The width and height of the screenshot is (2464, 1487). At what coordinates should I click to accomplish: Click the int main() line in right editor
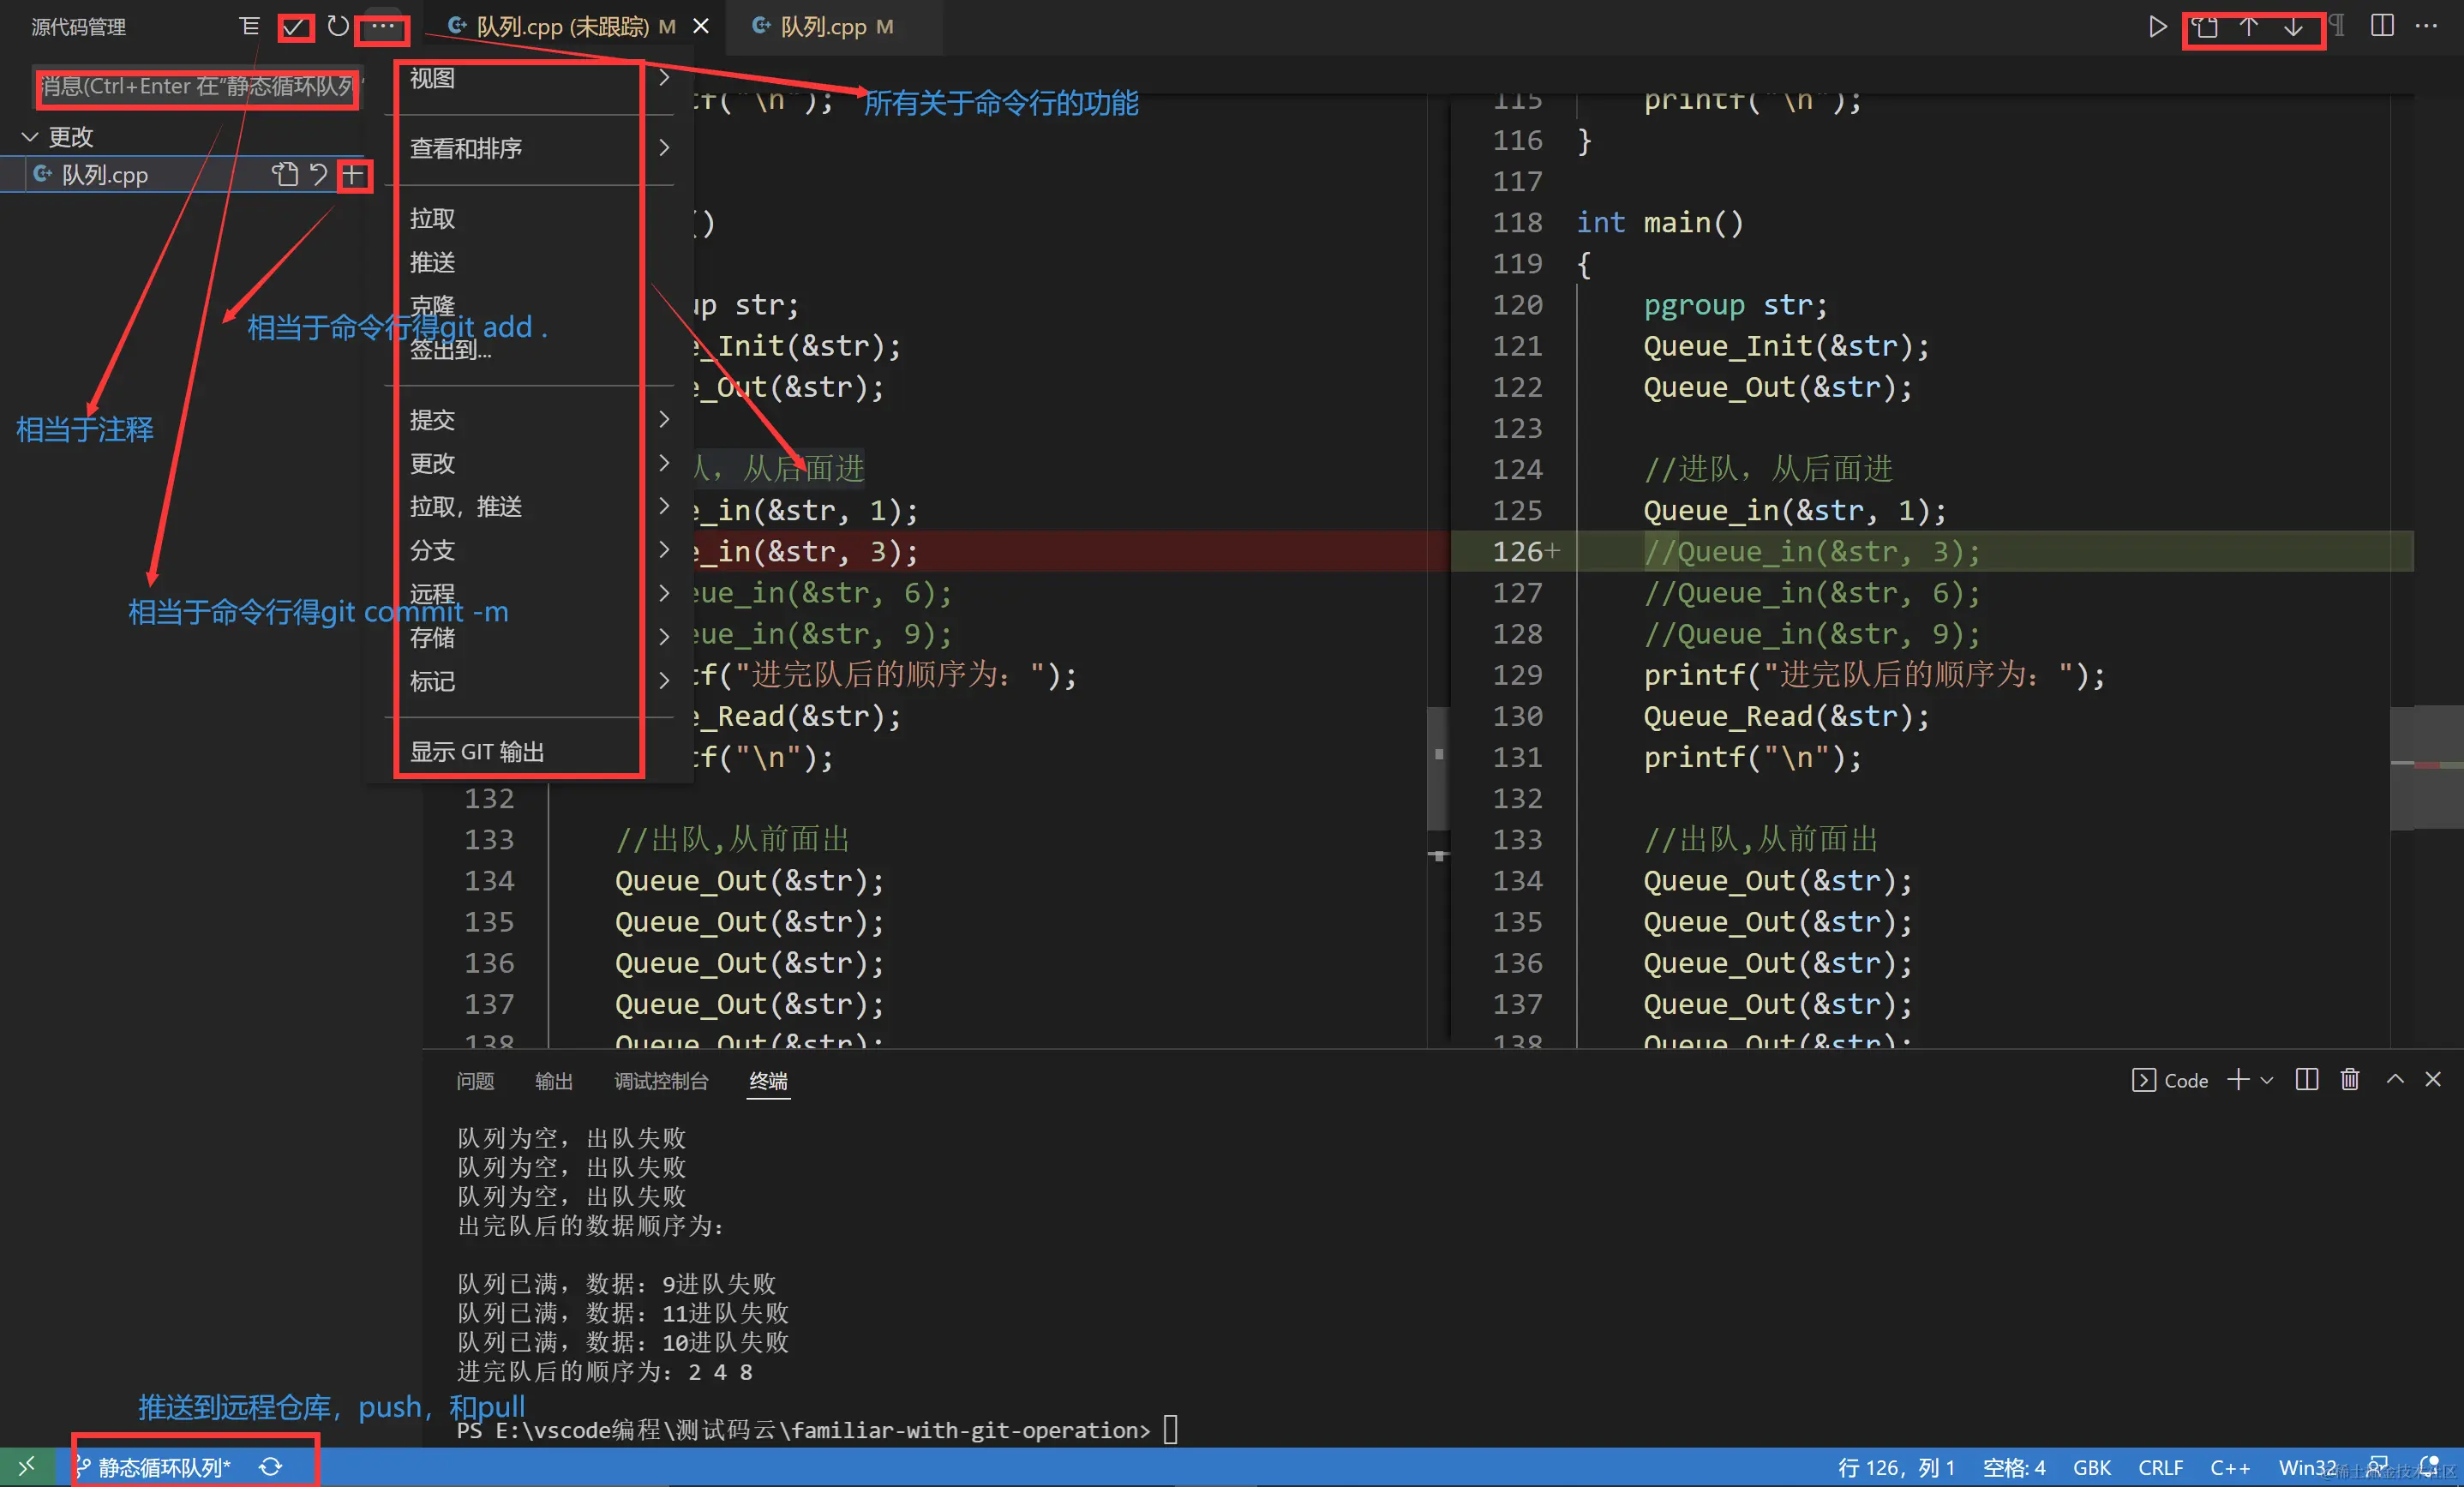tap(1660, 222)
